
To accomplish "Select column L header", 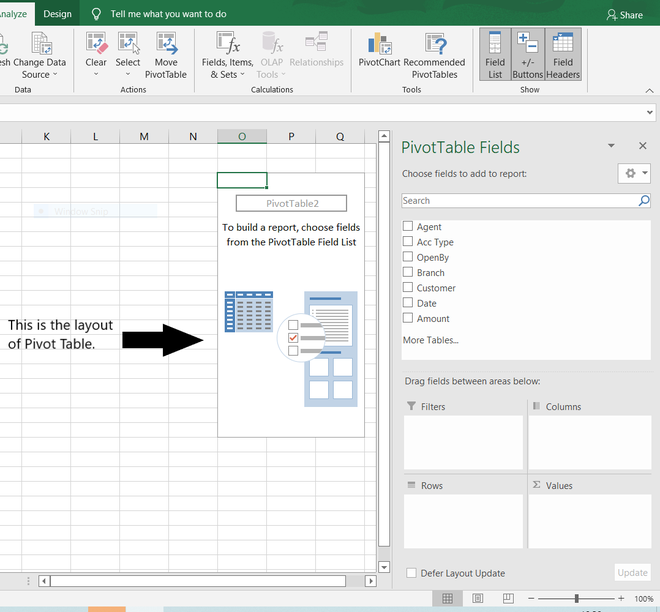I will pyautogui.click(x=95, y=136).
